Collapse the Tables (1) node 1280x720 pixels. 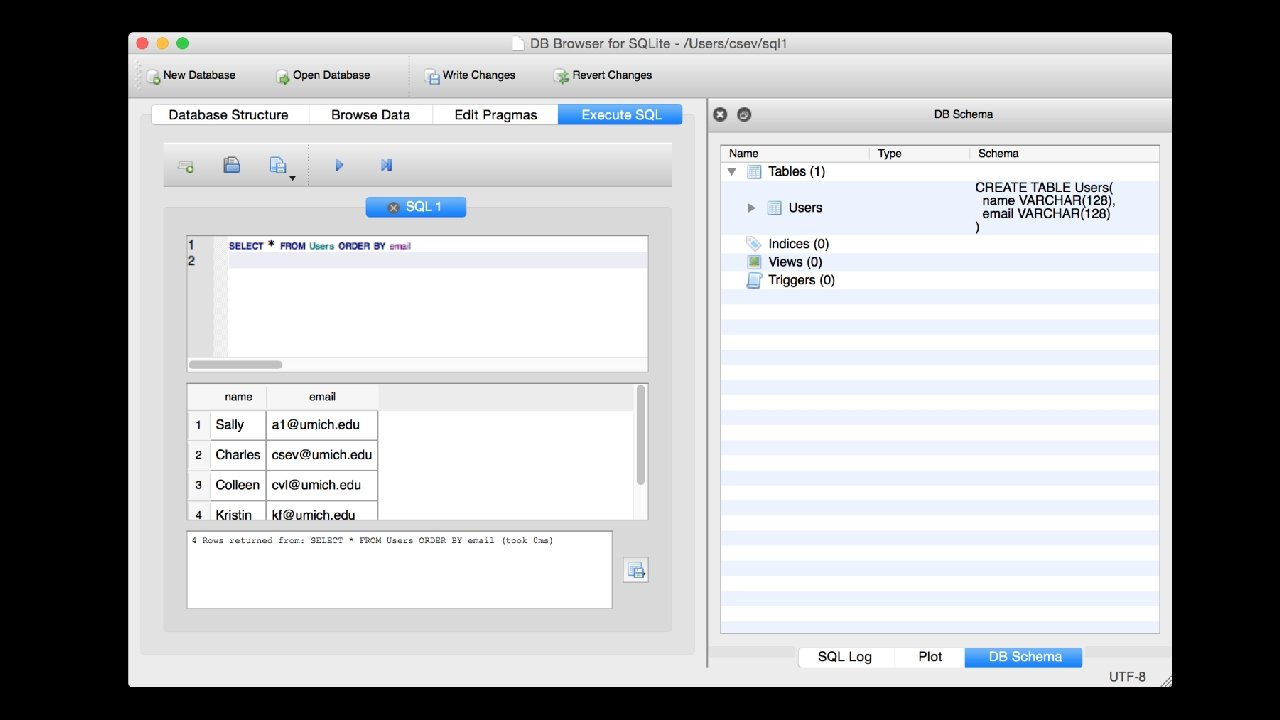coord(732,172)
